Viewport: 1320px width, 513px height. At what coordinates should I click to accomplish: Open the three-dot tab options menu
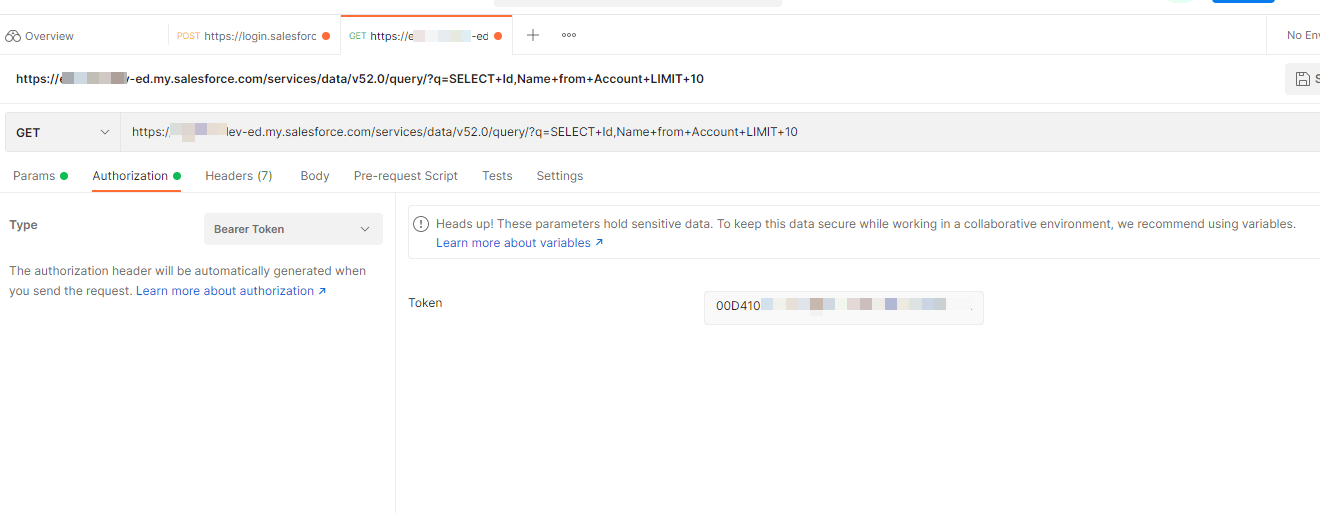(x=569, y=35)
